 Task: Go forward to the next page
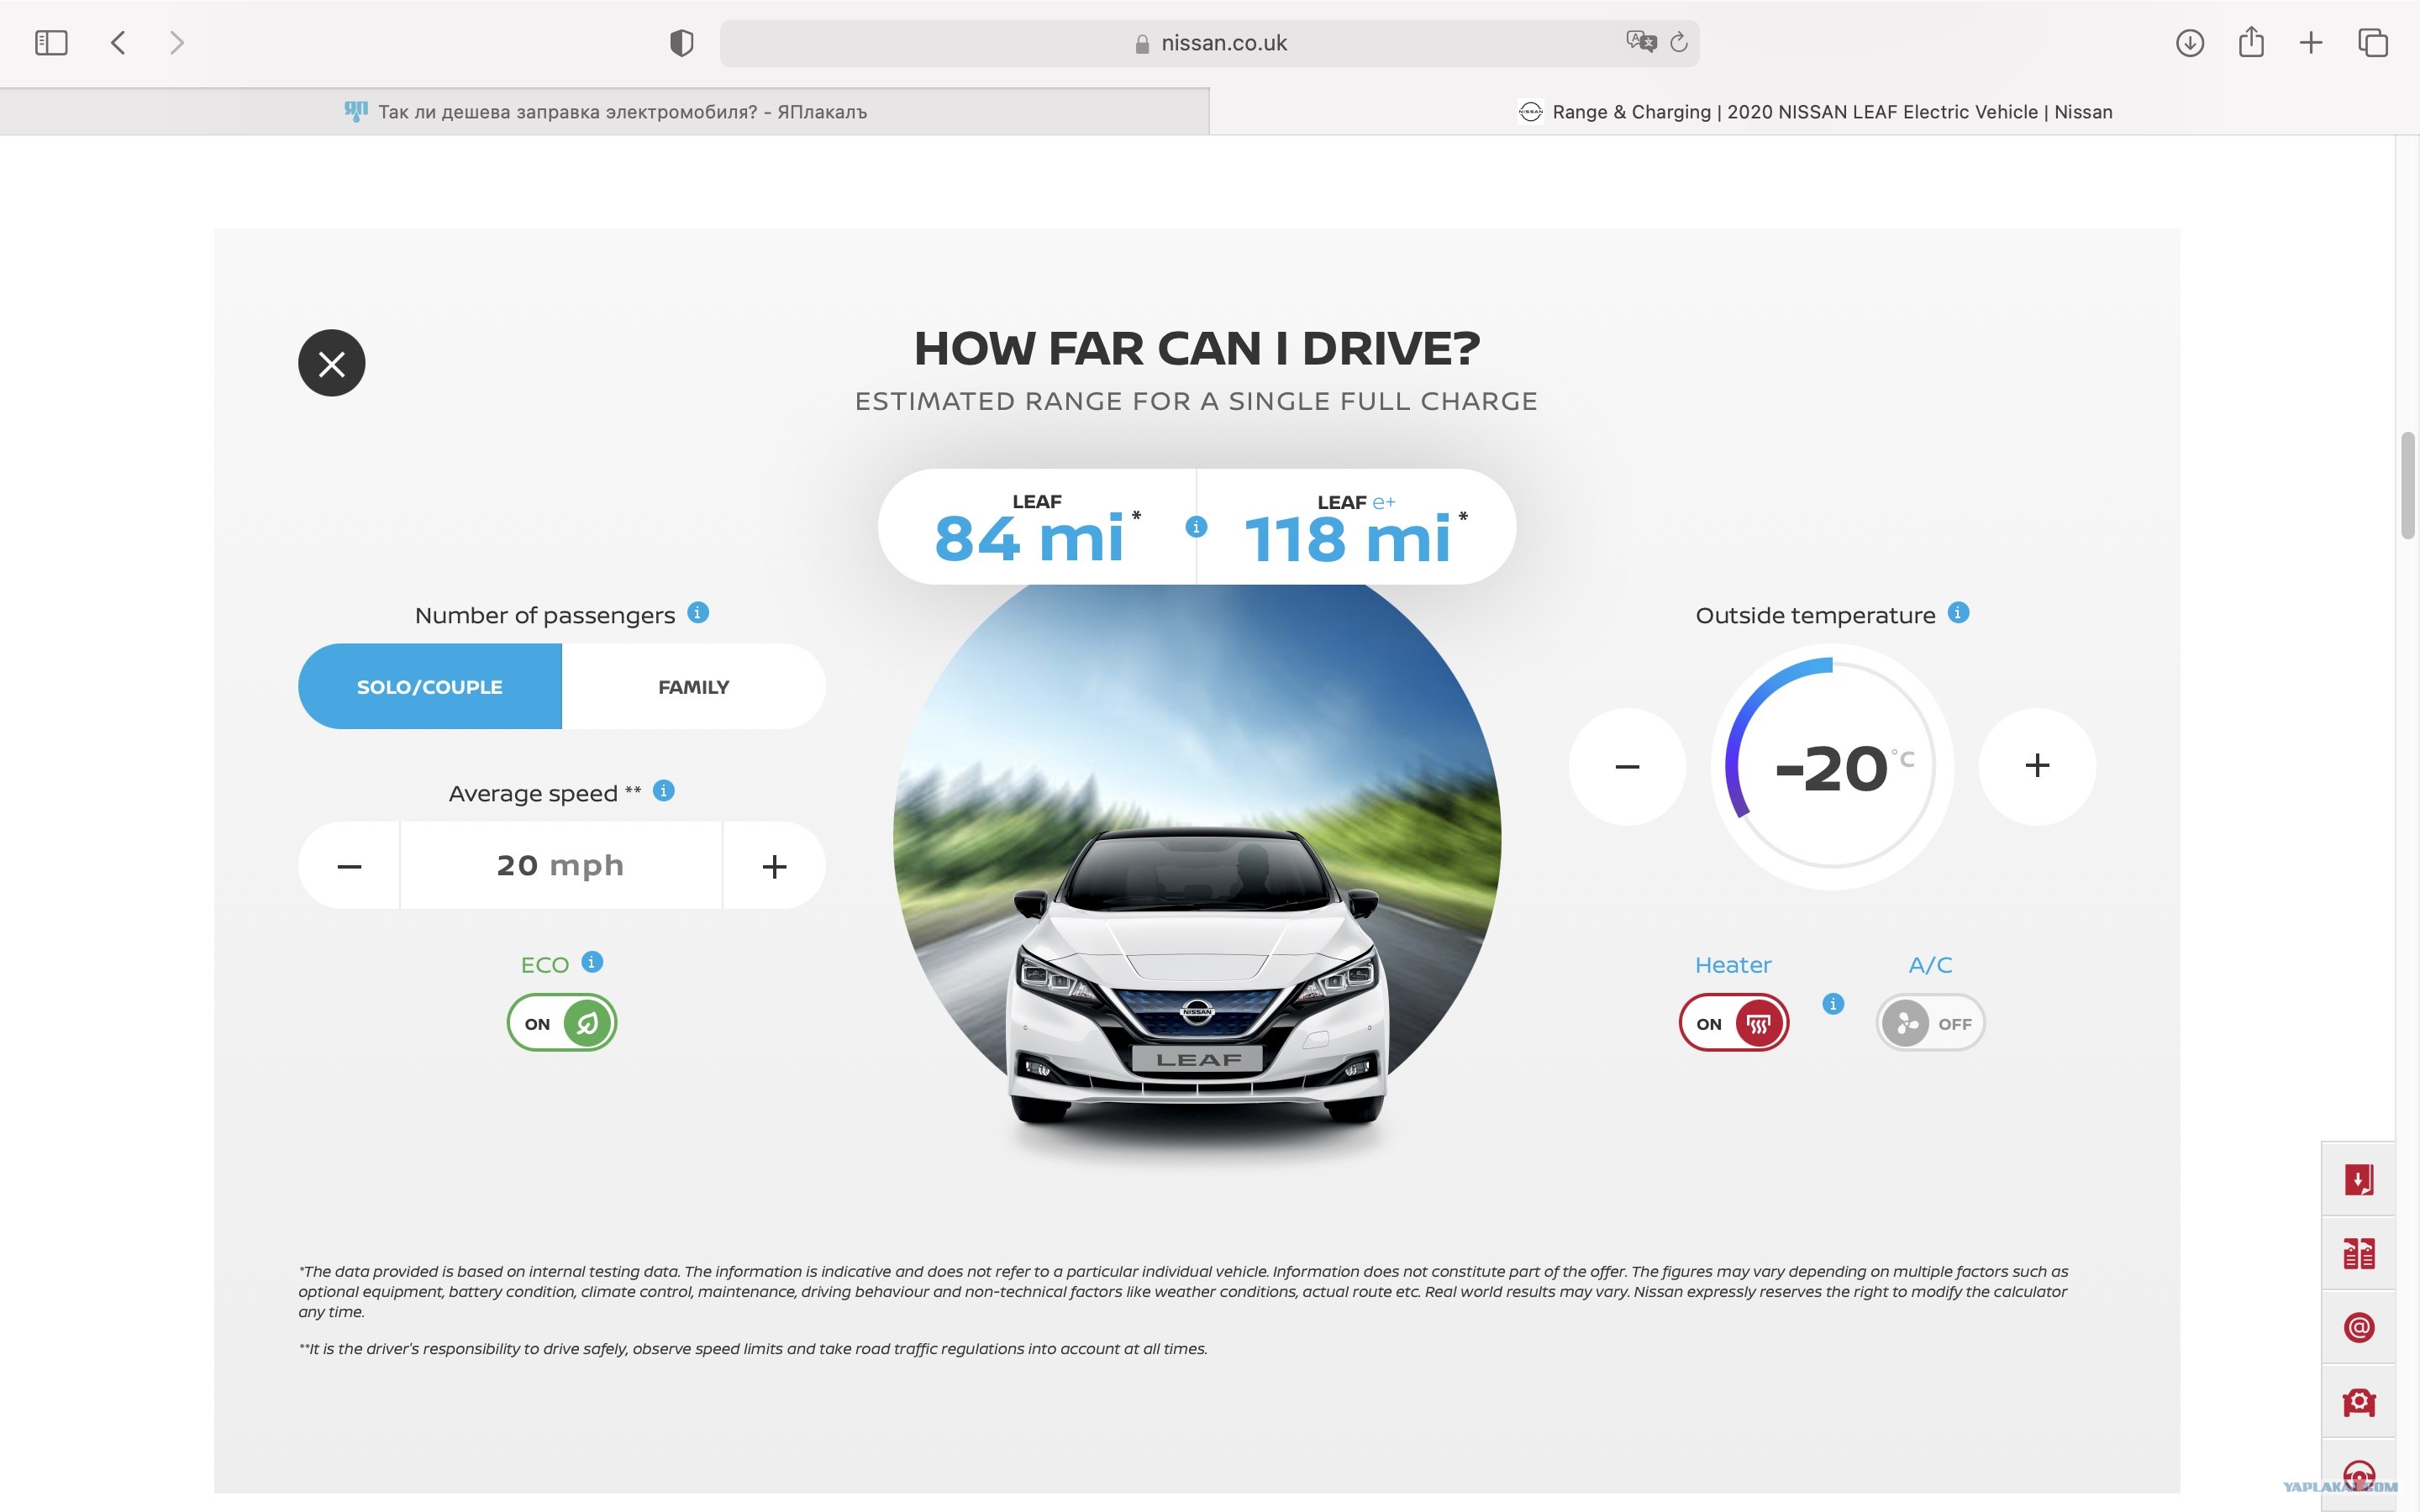coord(177,43)
